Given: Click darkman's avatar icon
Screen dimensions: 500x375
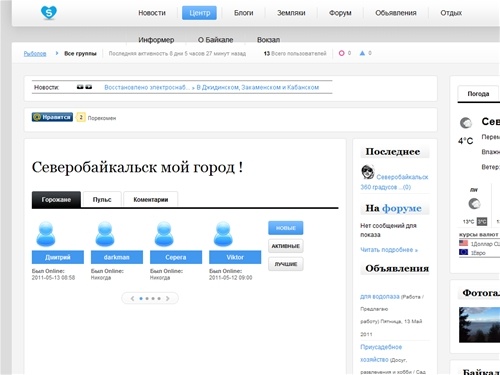Looking at the screenshot, I should pyautogui.click(x=105, y=234).
